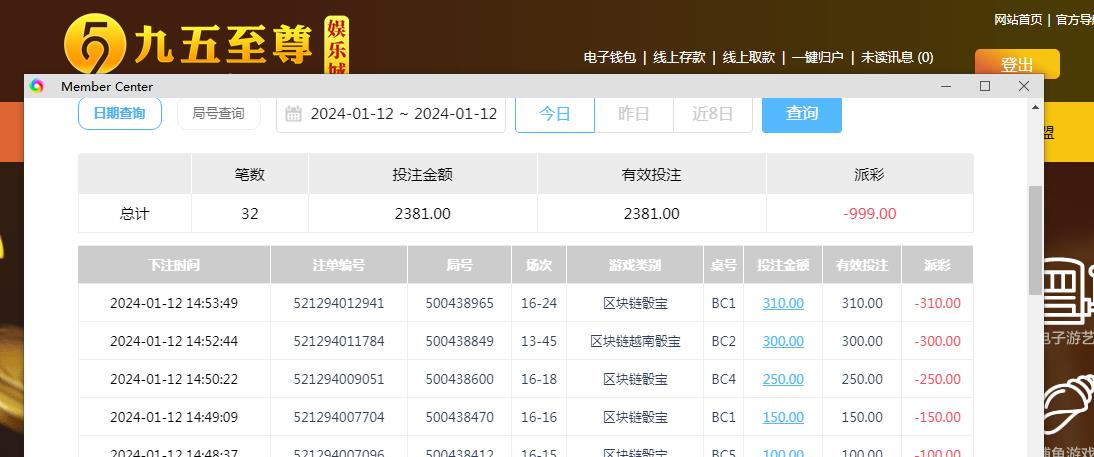Minimize the Member Center window
The height and width of the screenshot is (457, 1094).
(x=946, y=86)
